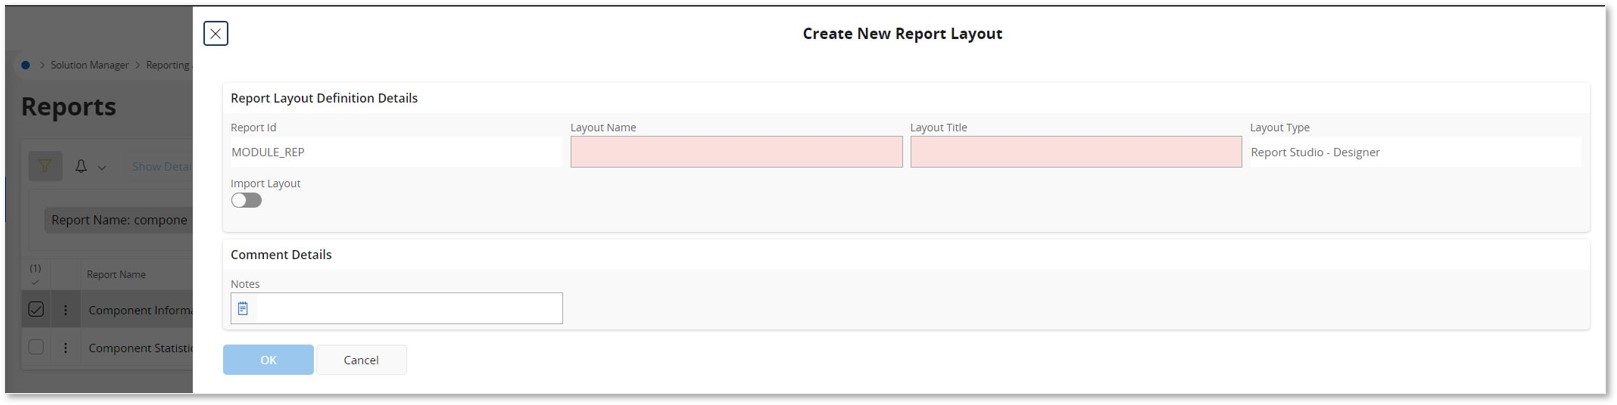1617x405 pixels.
Task: Go to Reporting in the breadcrumb
Action: coord(167,65)
